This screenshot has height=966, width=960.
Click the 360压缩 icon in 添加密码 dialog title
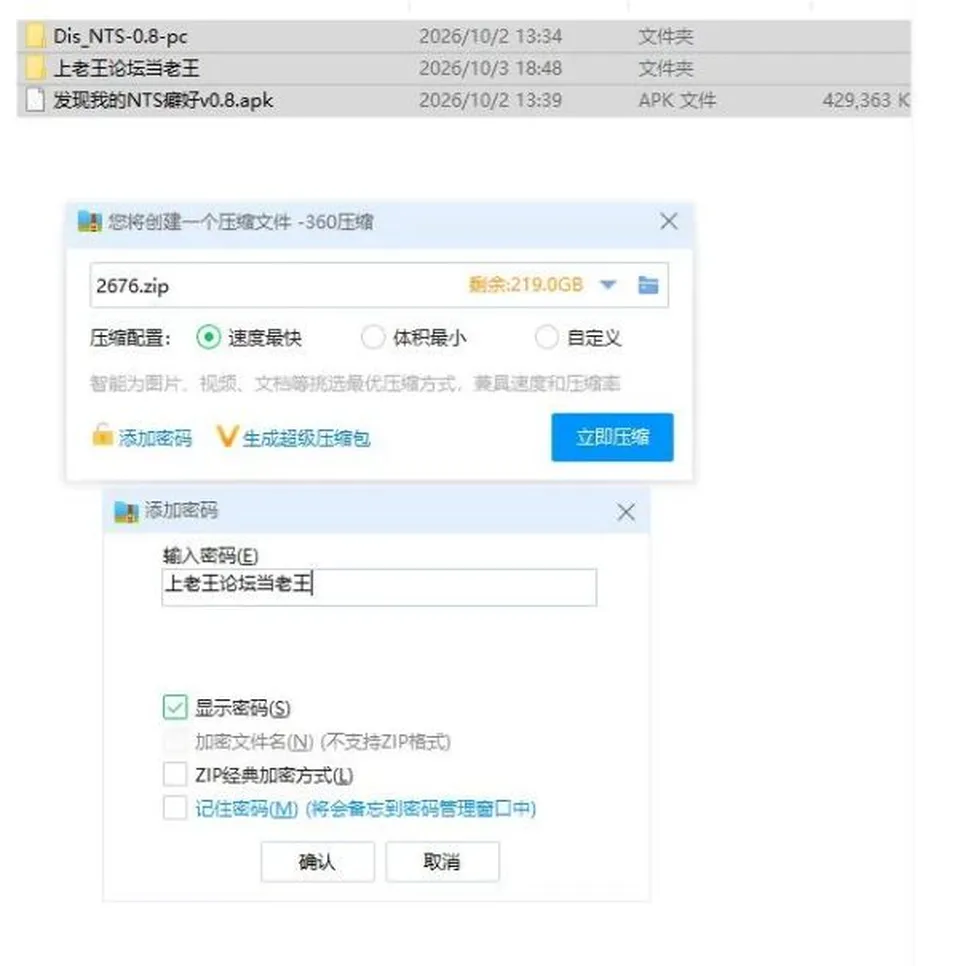[x=127, y=511]
